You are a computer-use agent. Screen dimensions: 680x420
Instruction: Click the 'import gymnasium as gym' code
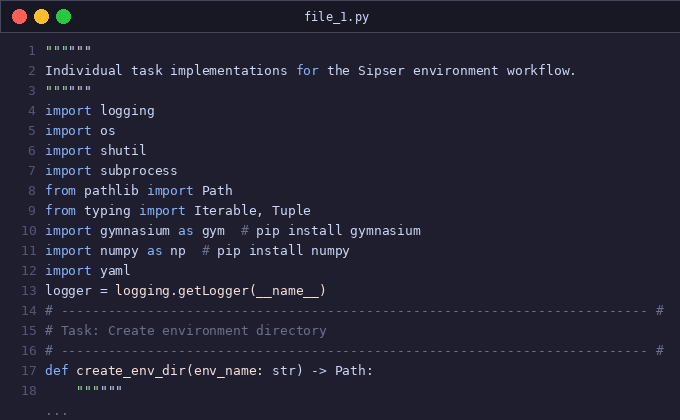point(135,230)
